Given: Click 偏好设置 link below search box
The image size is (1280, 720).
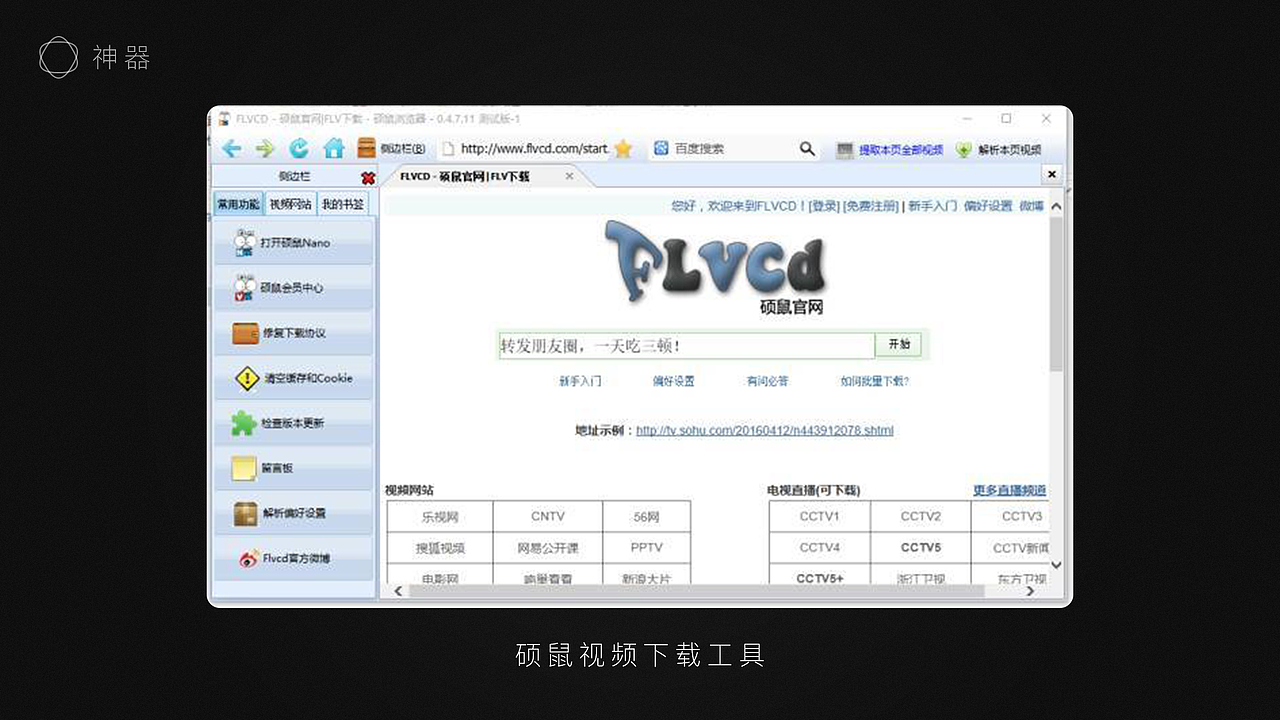Looking at the screenshot, I should [674, 381].
